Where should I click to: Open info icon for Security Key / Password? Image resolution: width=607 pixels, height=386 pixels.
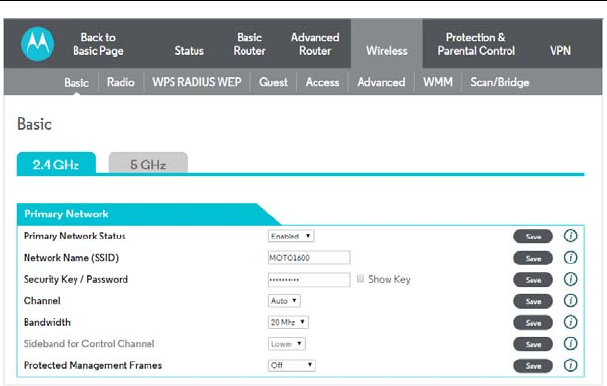click(x=570, y=279)
